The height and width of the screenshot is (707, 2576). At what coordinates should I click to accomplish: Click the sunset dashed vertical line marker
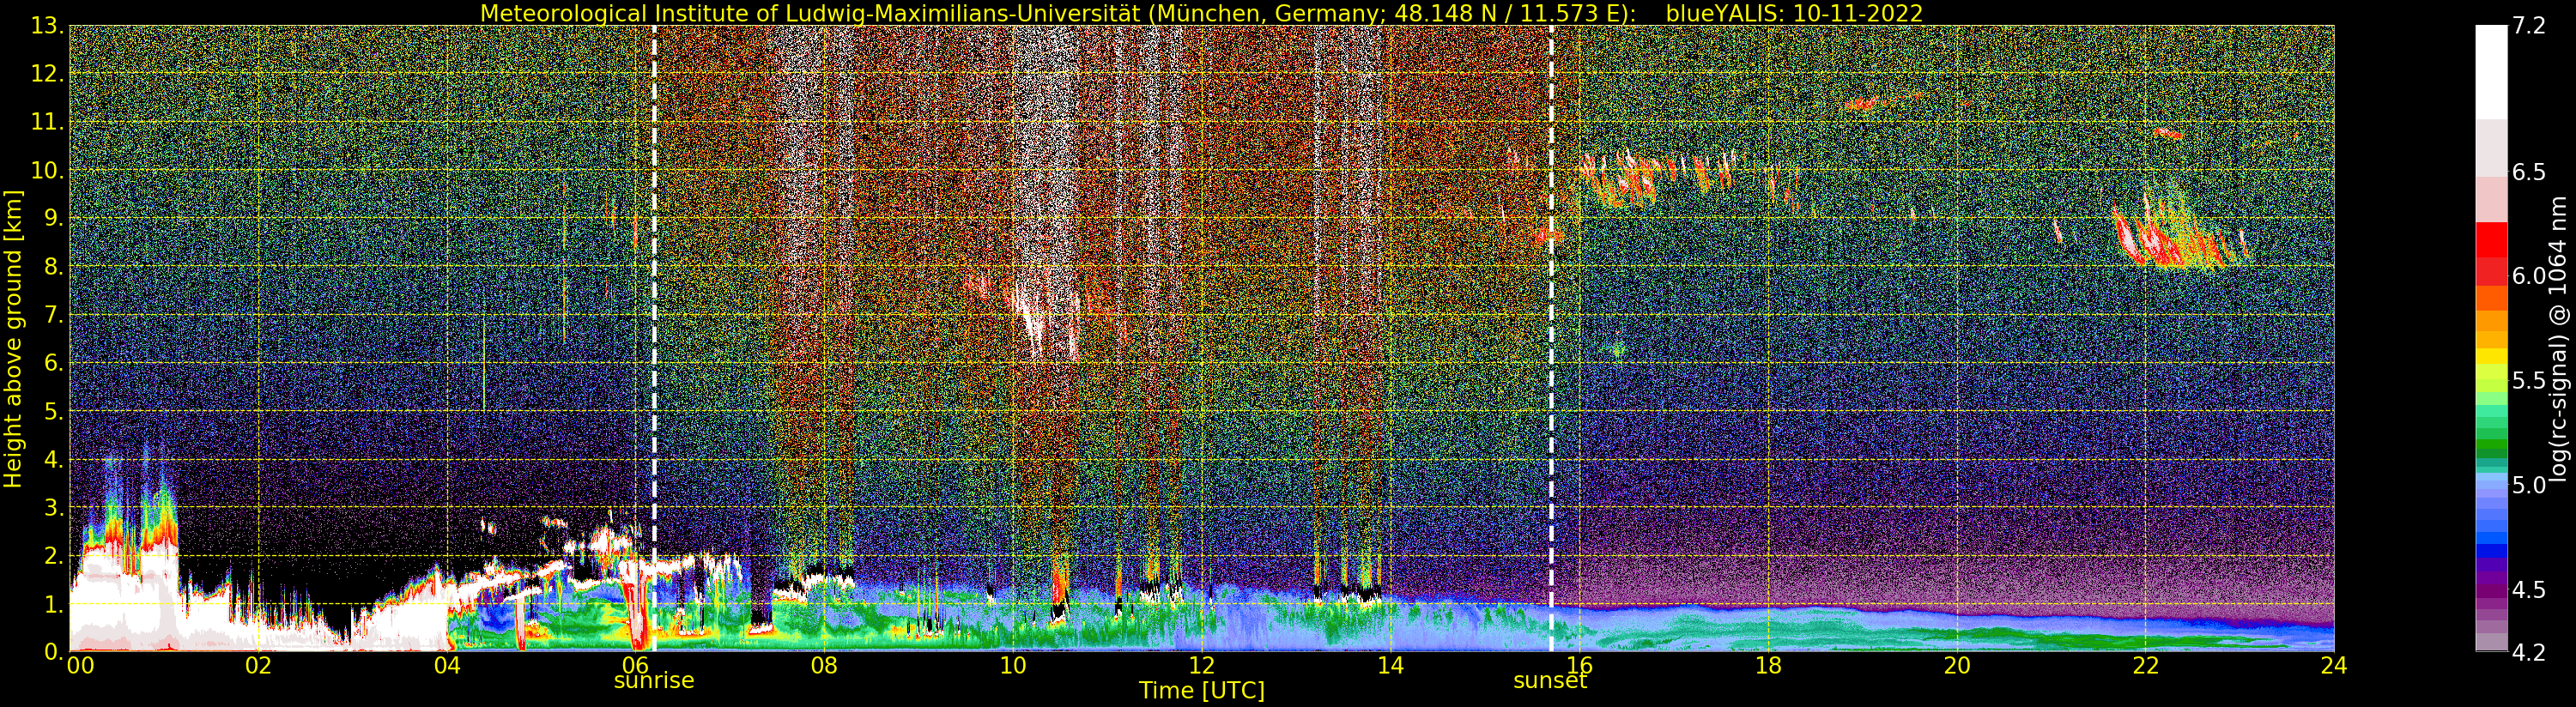pos(1551,338)
